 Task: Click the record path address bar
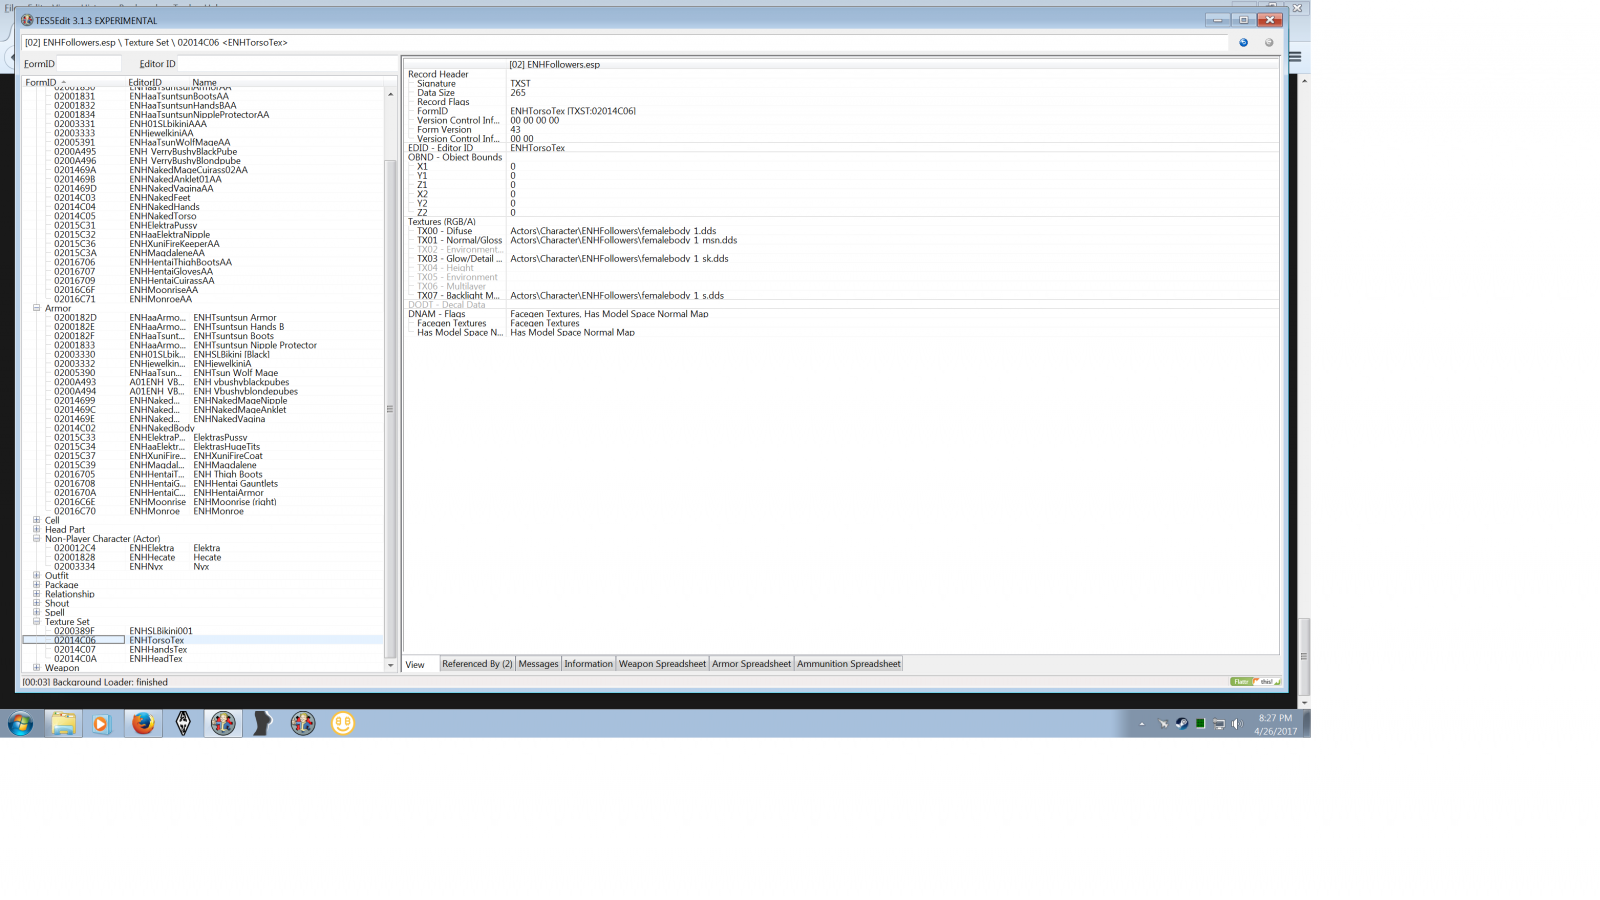625,43
